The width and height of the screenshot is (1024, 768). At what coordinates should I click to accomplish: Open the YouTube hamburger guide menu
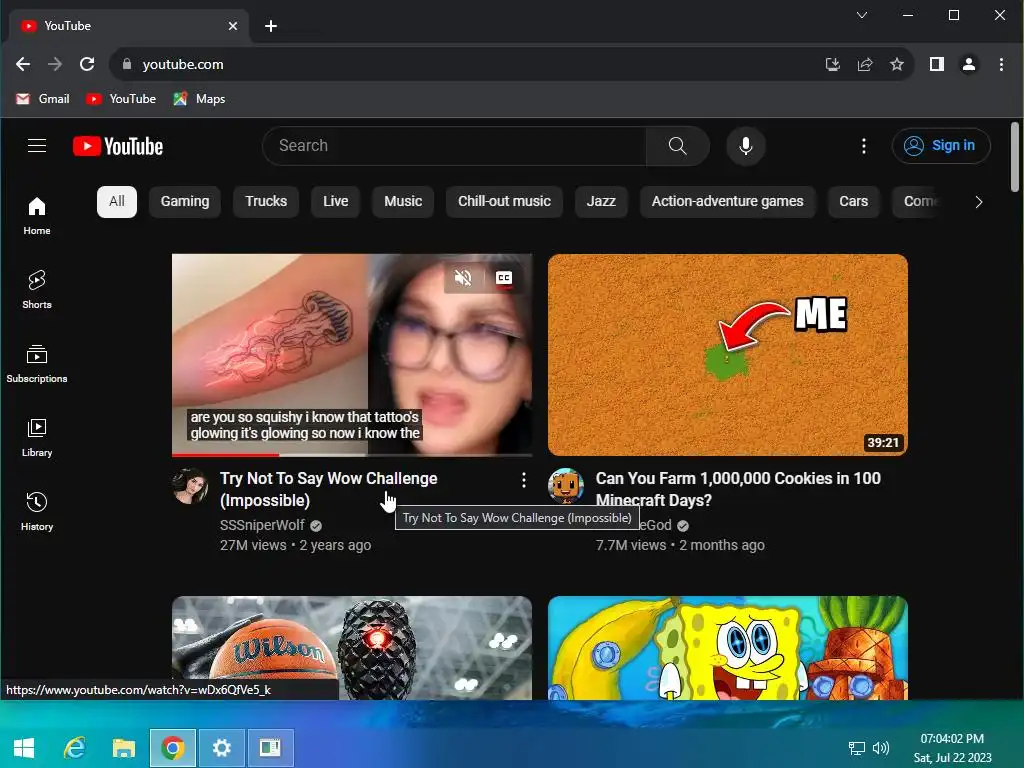click(x=37, y=146)
